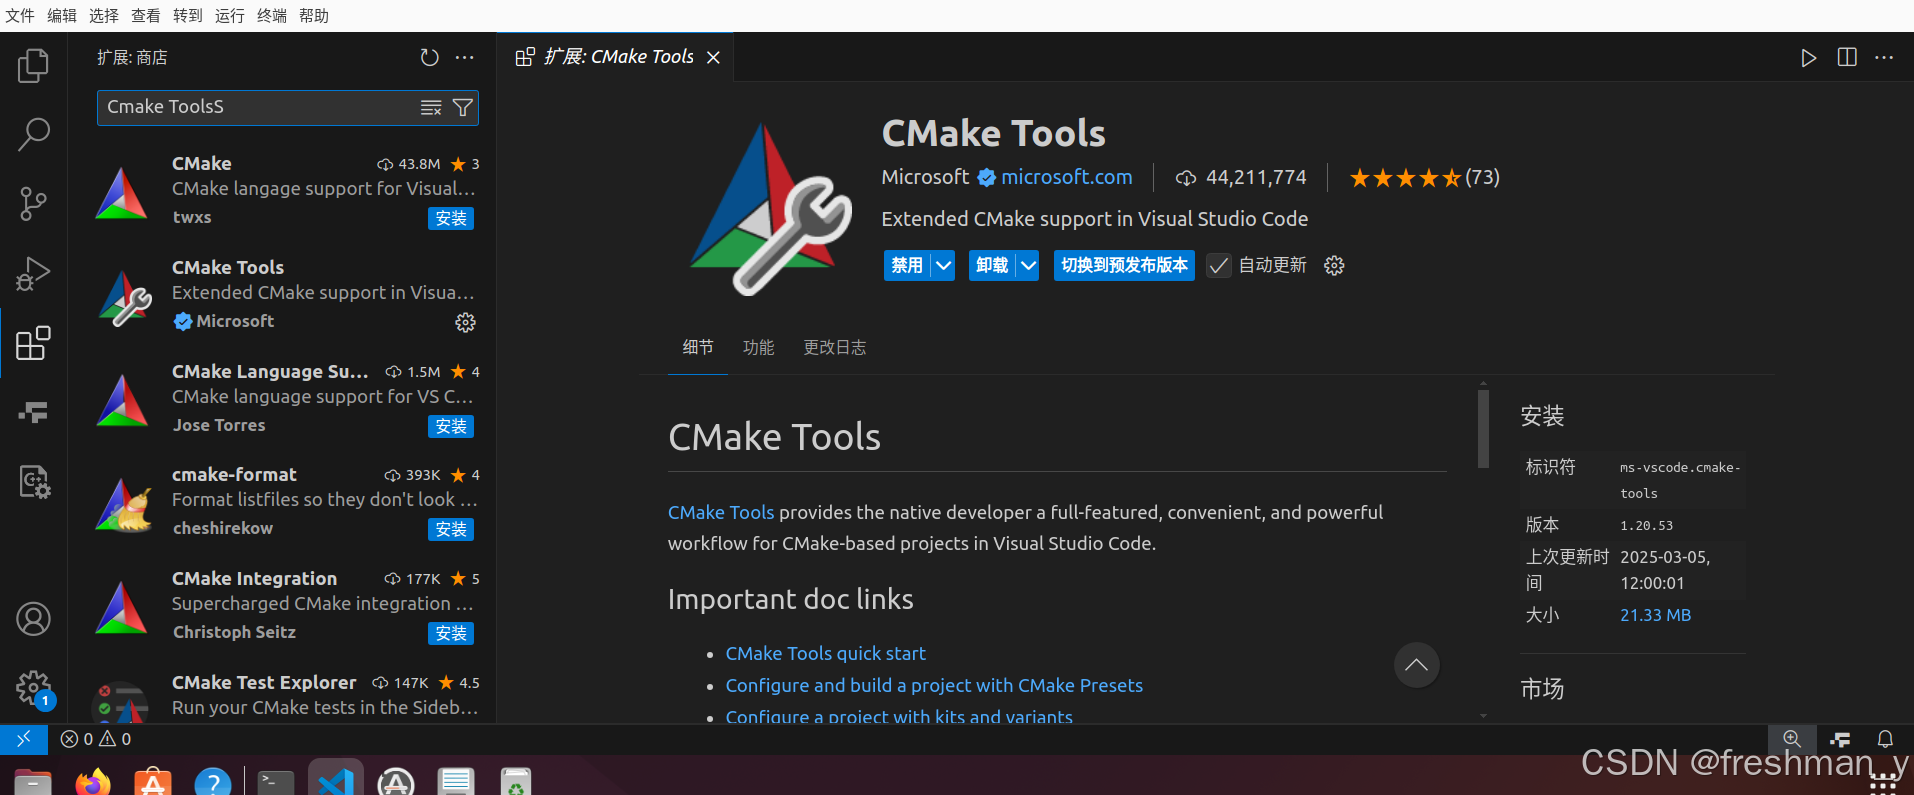This screenshot has height=795, width=1914.
Task: Show errors and warnings in status bar
Action: click(x=96, y=739)
